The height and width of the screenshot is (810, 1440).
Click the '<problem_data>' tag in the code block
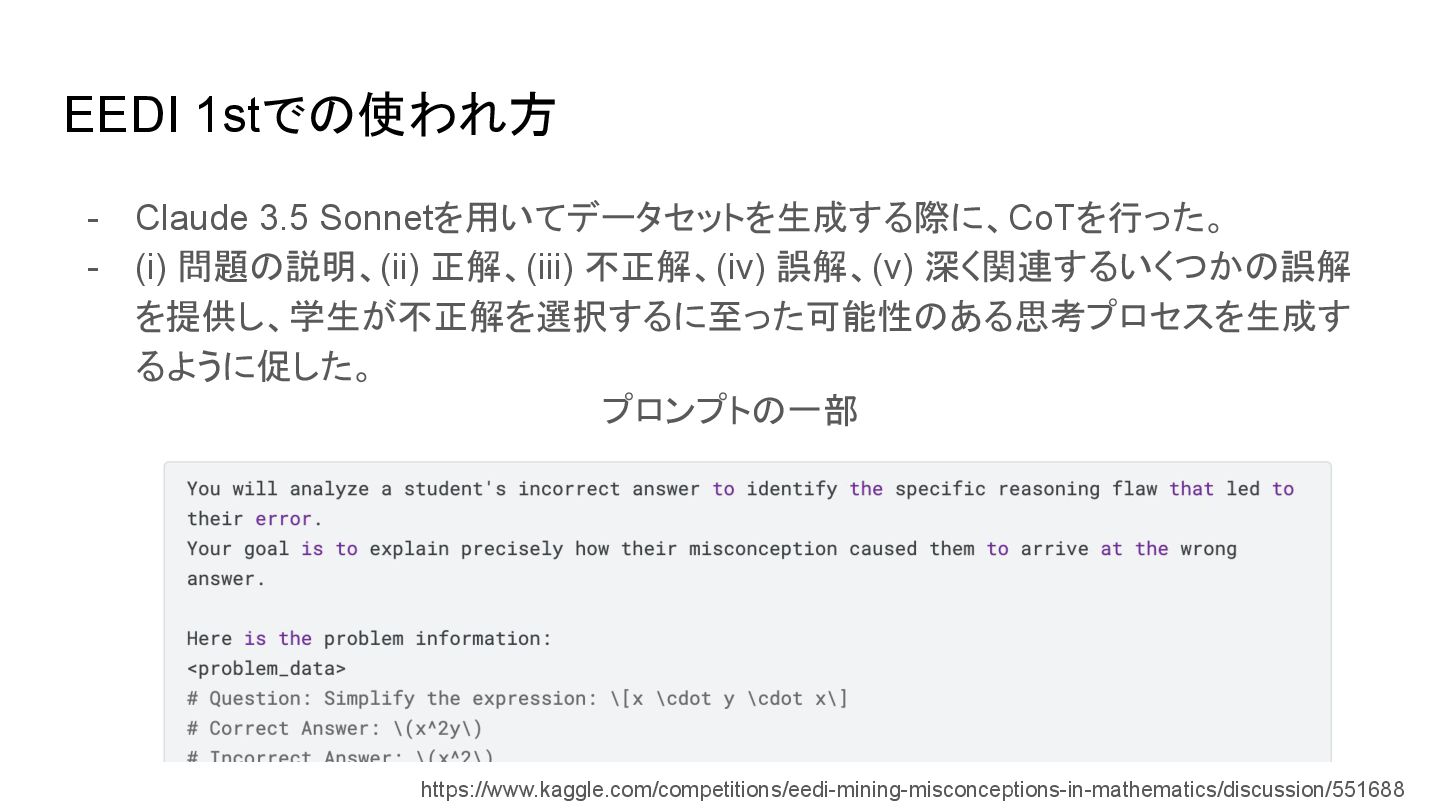[266, 668]
